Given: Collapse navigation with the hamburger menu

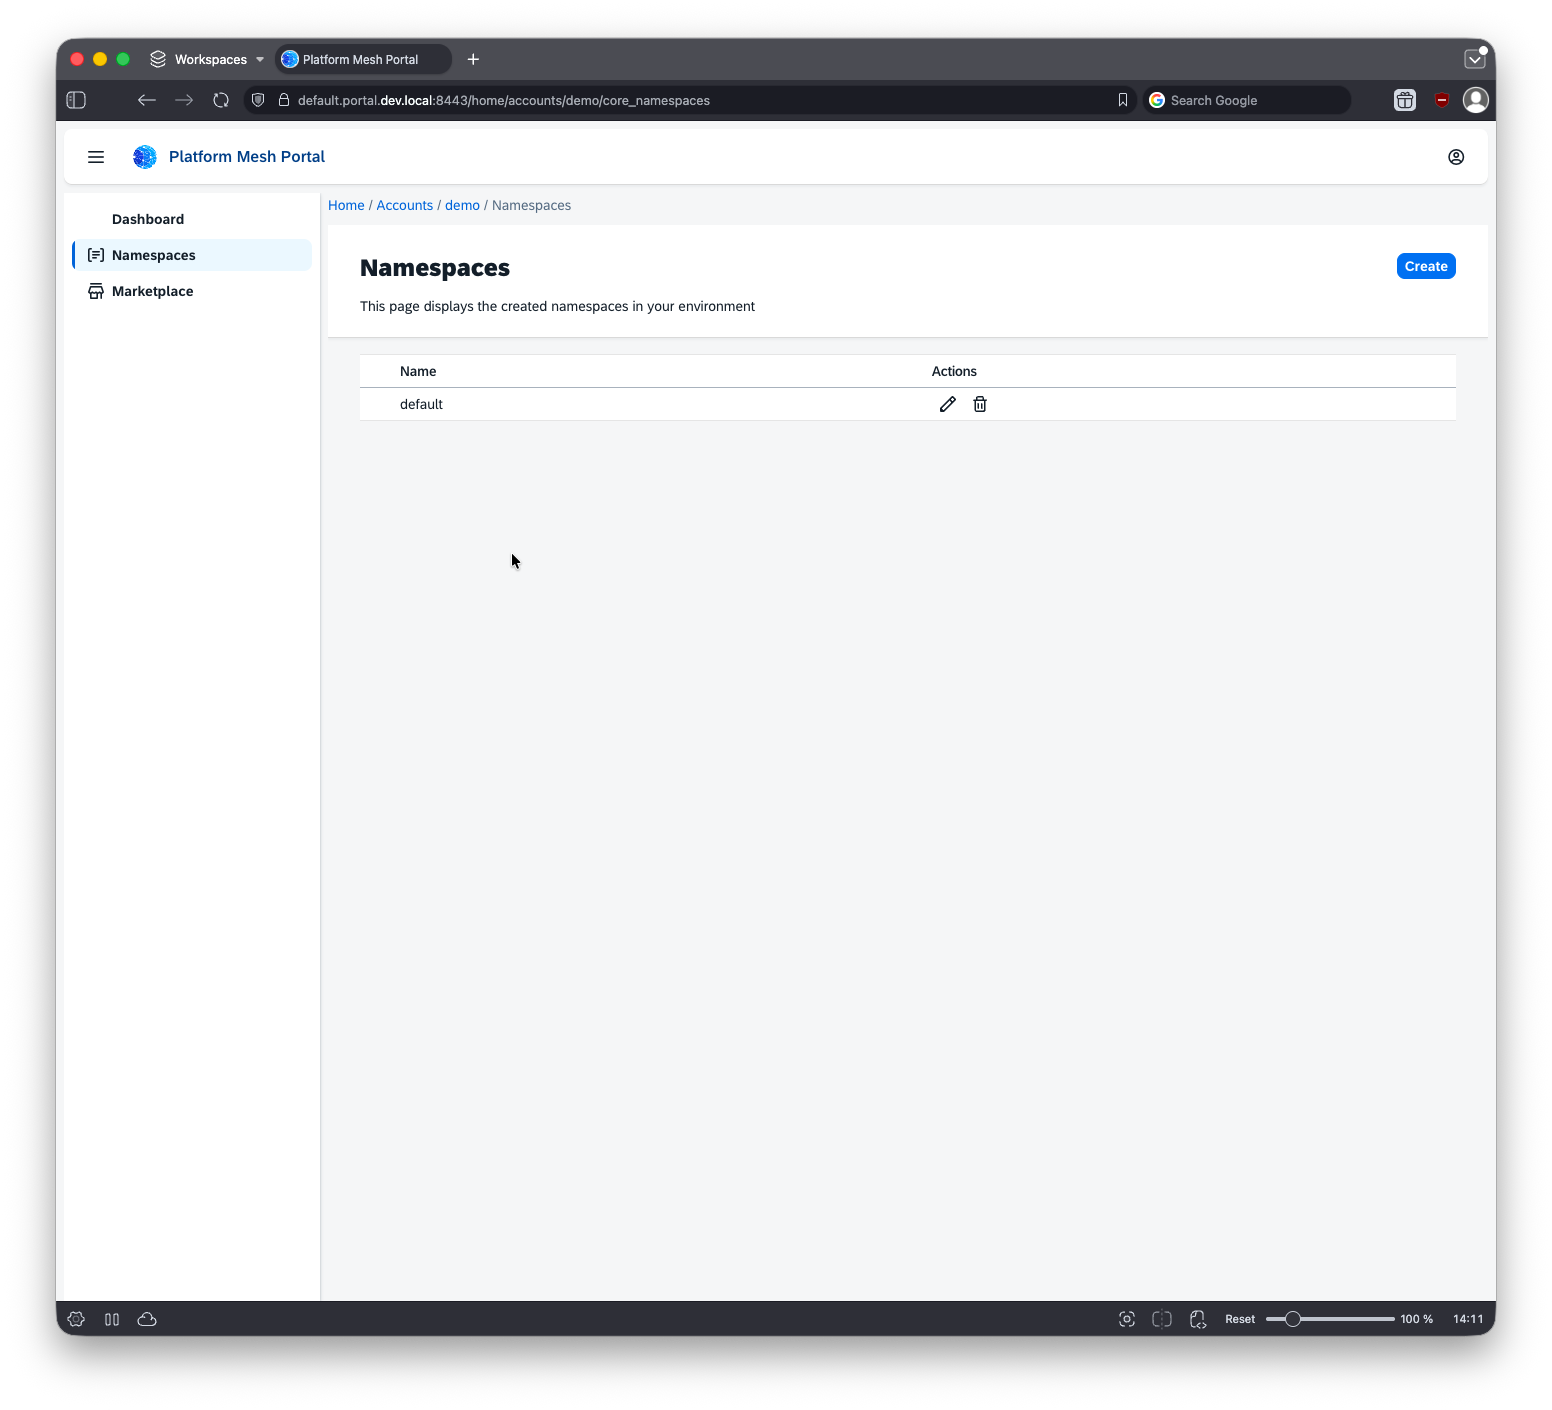Looking at the screenshot, I should [x=96, y=157].
